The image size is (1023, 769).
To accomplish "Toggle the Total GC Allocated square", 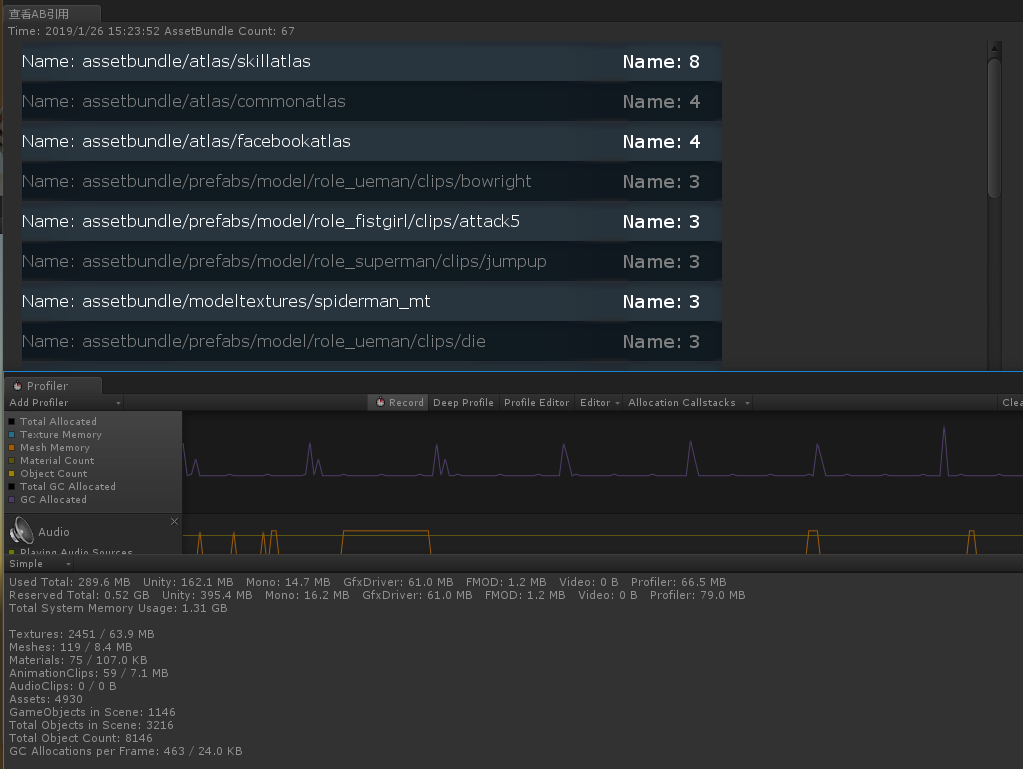I will 12,487.
